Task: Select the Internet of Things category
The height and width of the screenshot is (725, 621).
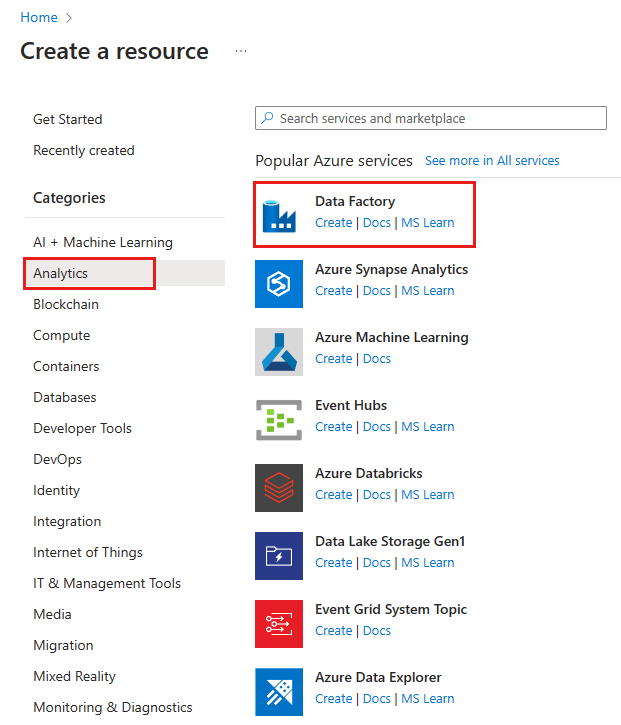Action: coord(88,552)
